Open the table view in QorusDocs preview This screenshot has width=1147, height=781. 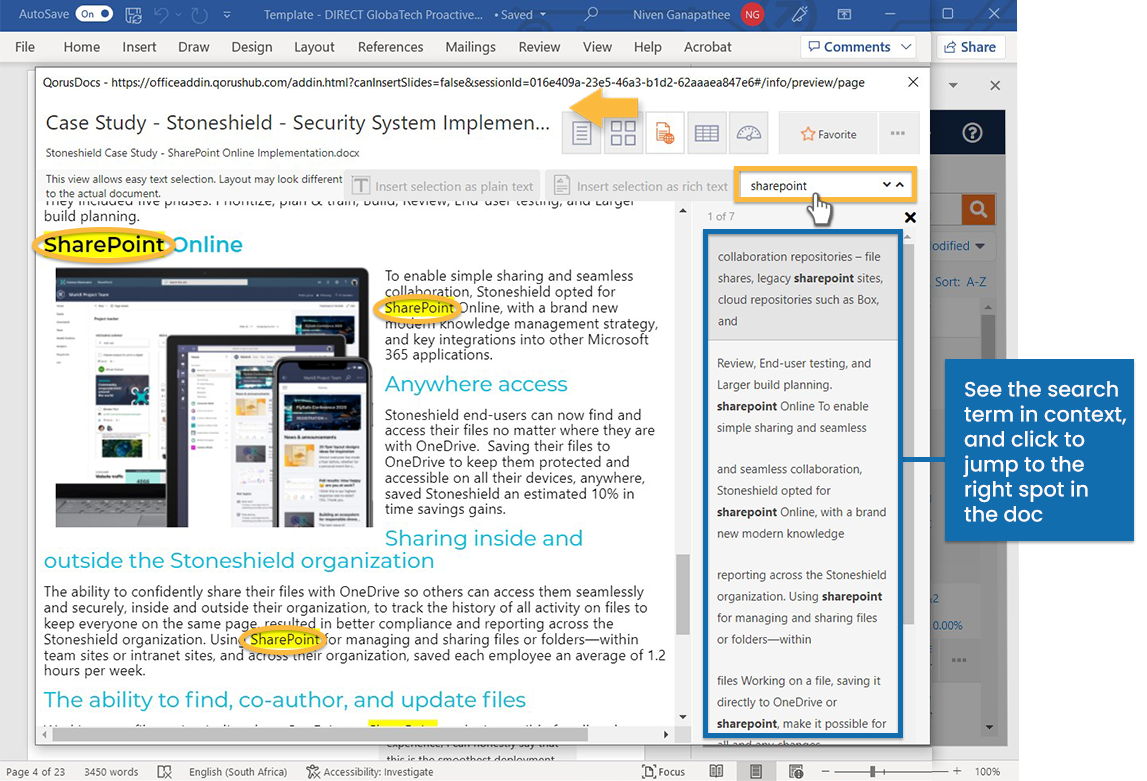click(706, 132)
